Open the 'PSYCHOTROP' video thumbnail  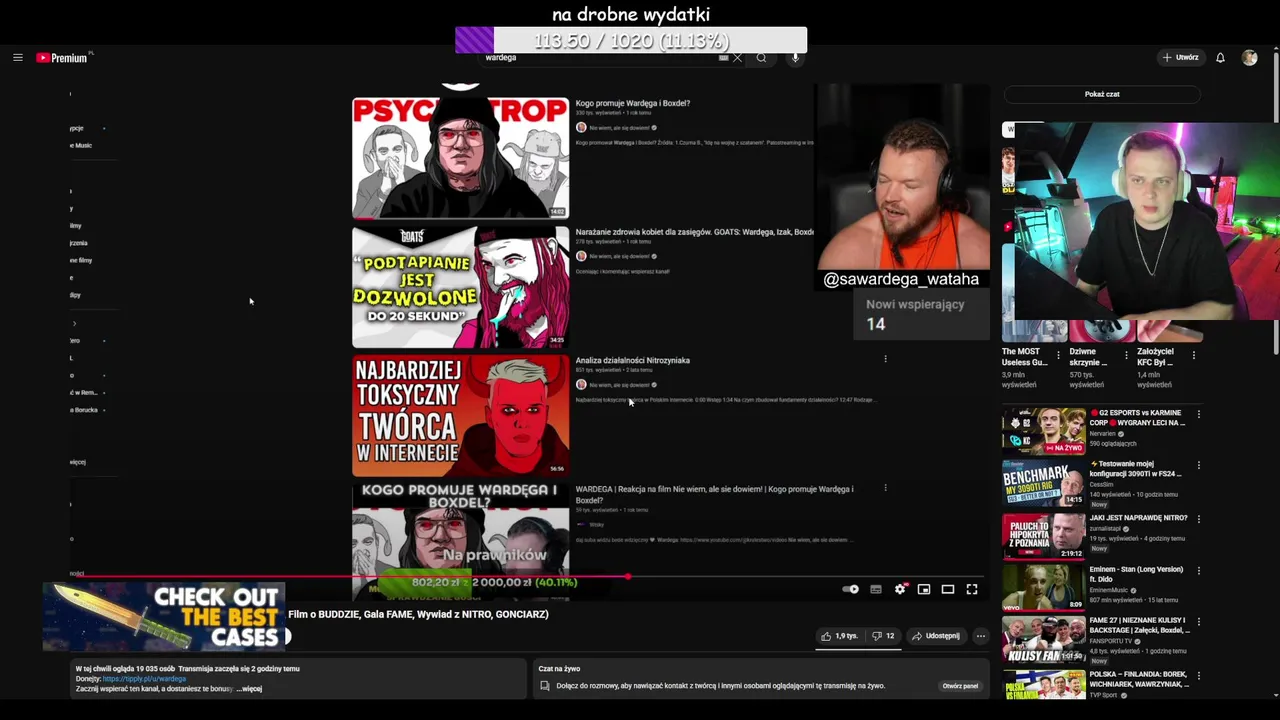[x=460, y=157]
